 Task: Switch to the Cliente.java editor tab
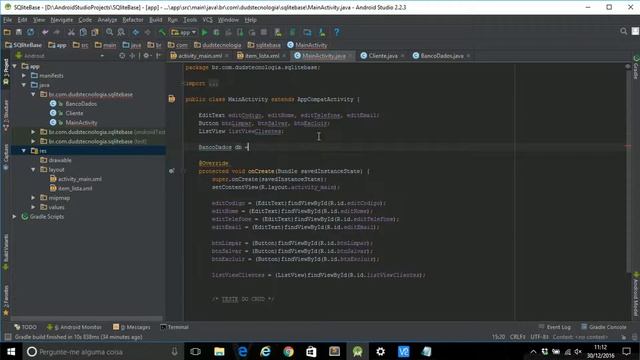[382, 56]
